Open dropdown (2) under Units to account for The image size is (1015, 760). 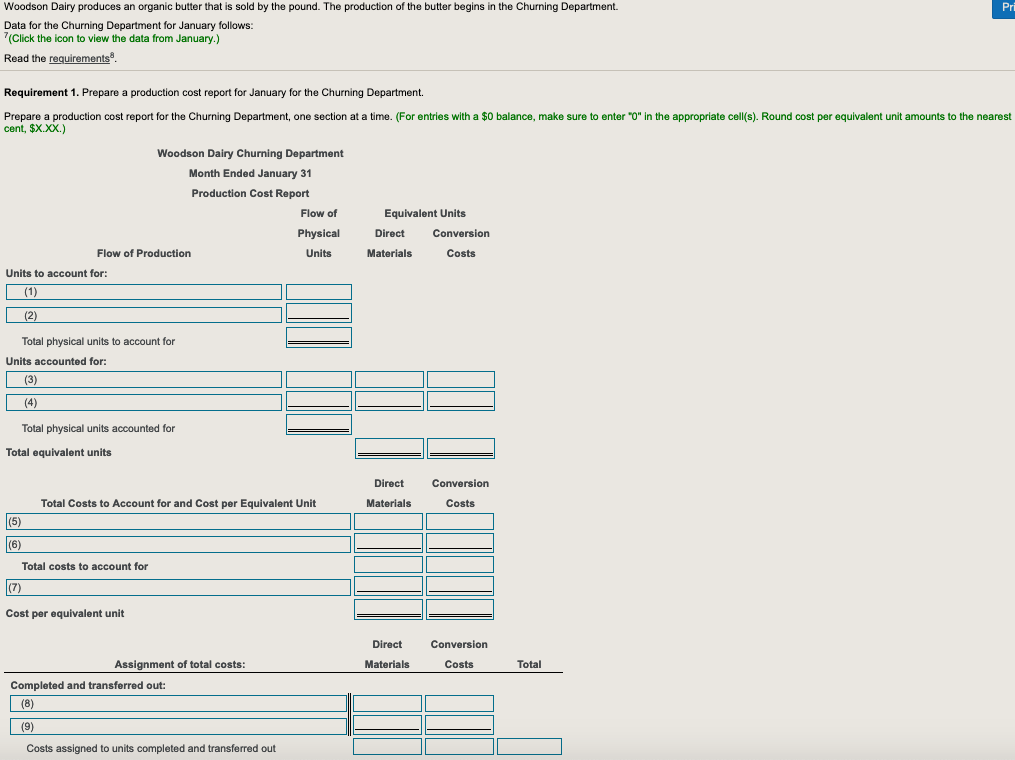click(x=143, y=314)
